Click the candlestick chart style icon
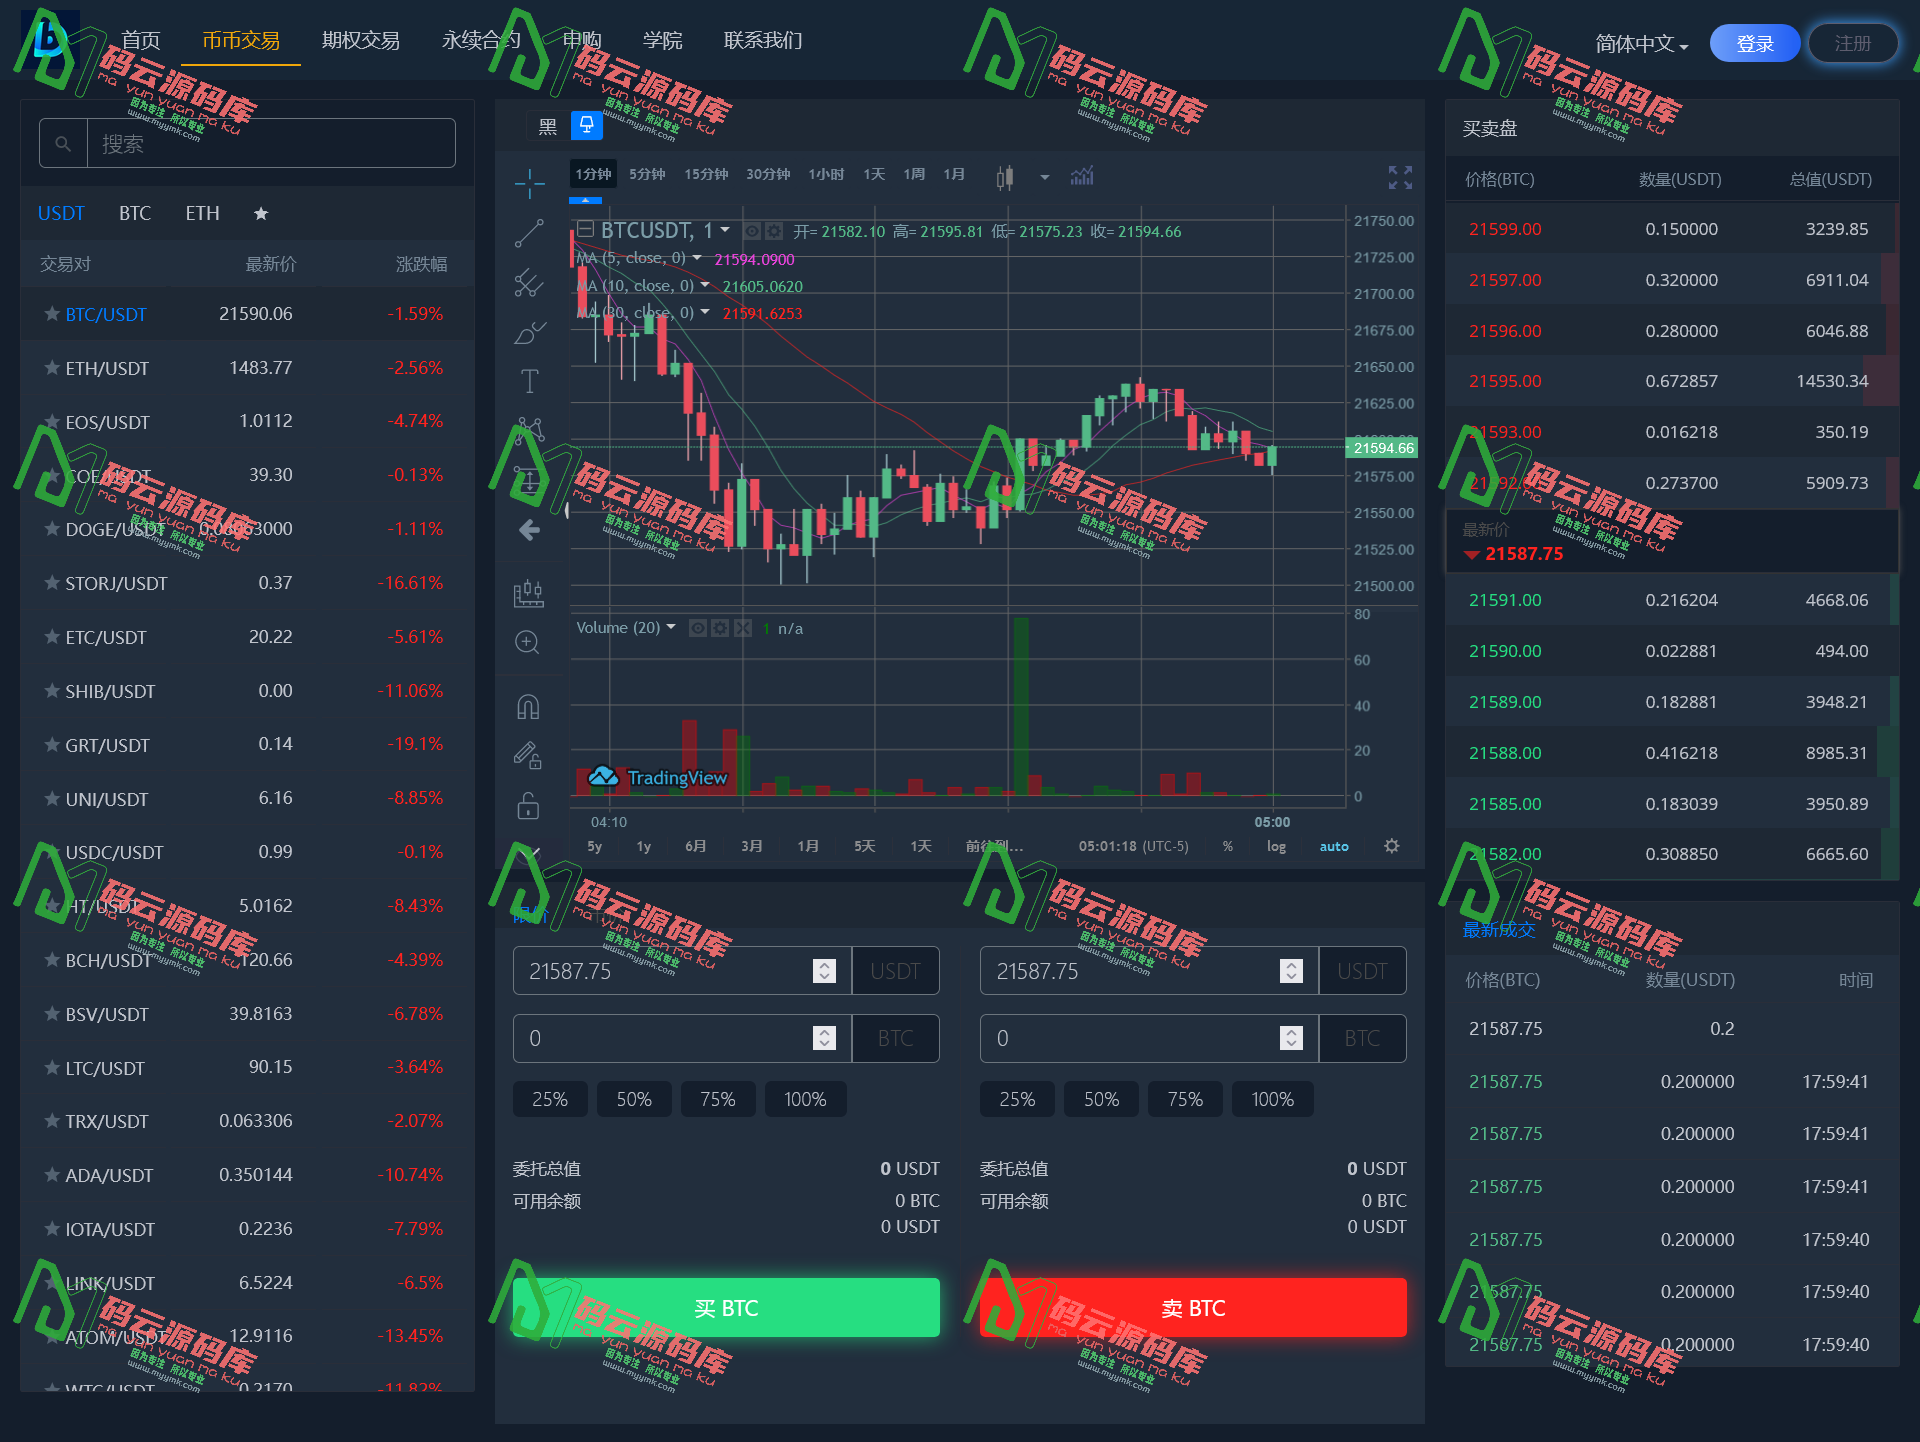This screenshot has width=1920, height=1442. (x=1005, y=177)
